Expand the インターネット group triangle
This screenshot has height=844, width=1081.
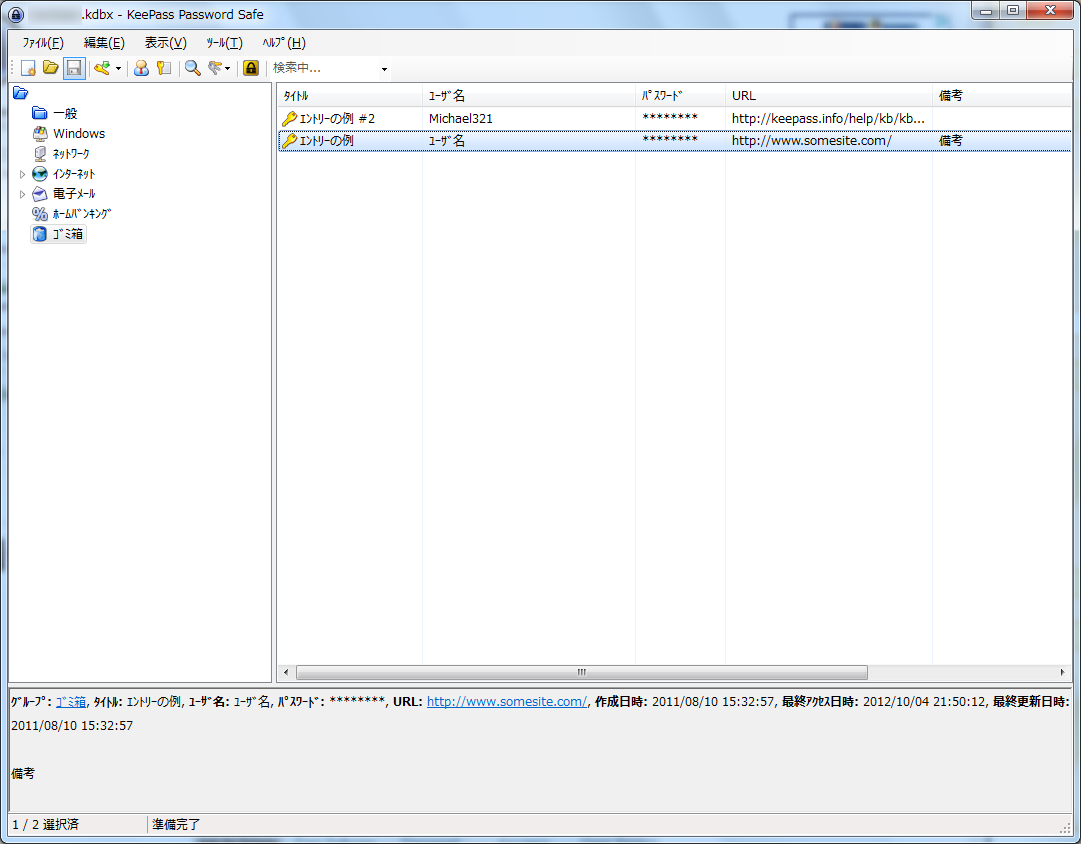pos(22,174)
